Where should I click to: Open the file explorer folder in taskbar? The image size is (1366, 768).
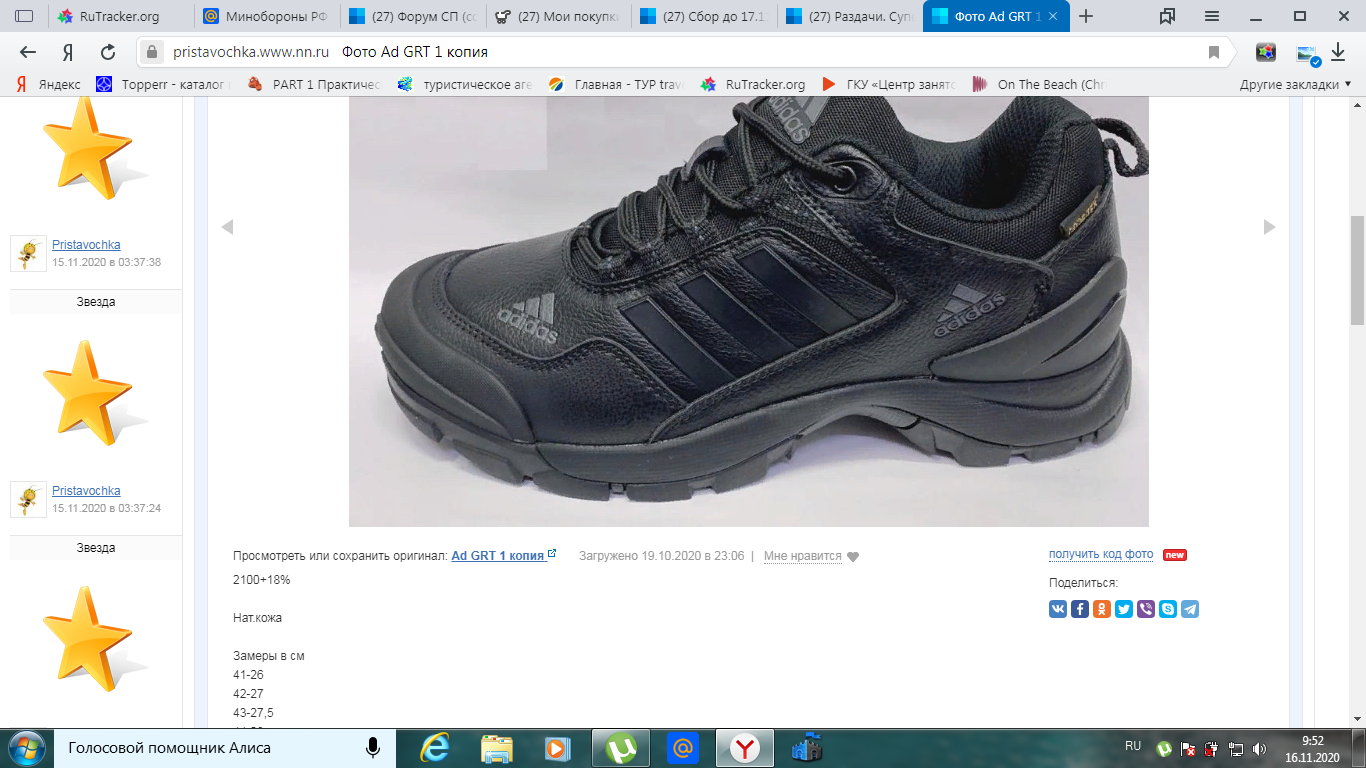click(497, 747)
